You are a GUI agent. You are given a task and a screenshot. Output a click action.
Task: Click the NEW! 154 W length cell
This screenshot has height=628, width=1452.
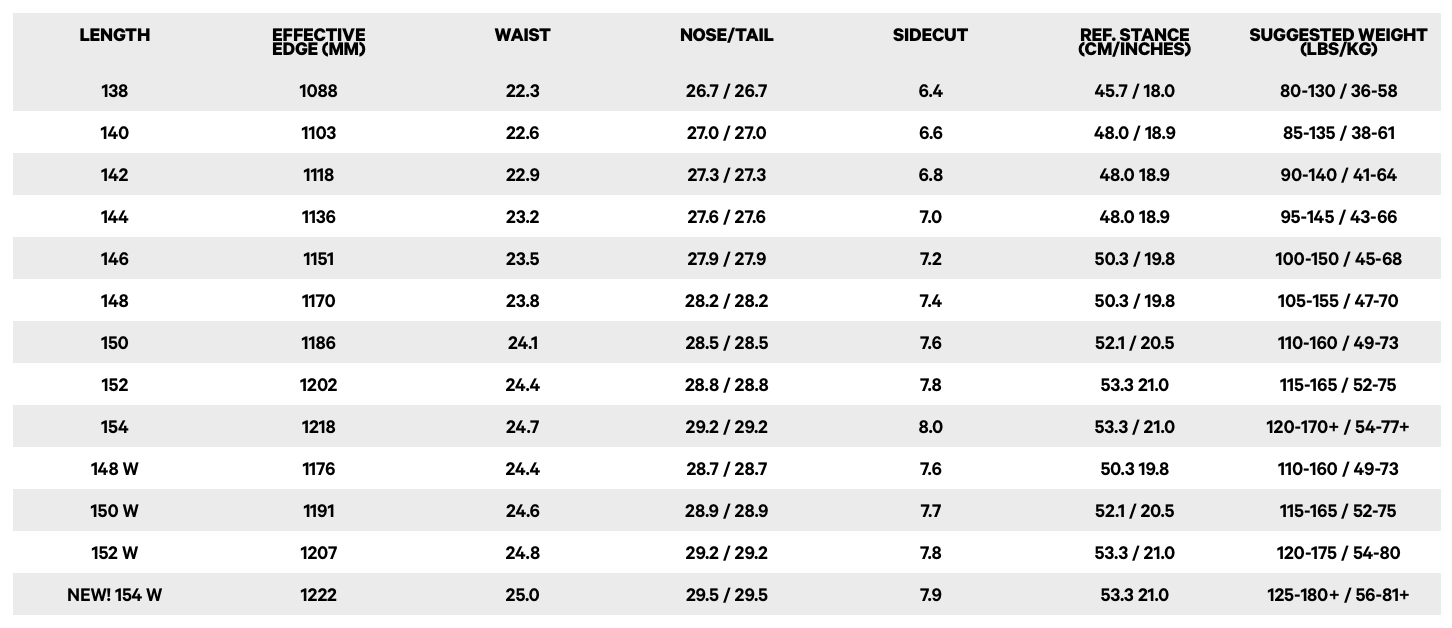[114, 595]
